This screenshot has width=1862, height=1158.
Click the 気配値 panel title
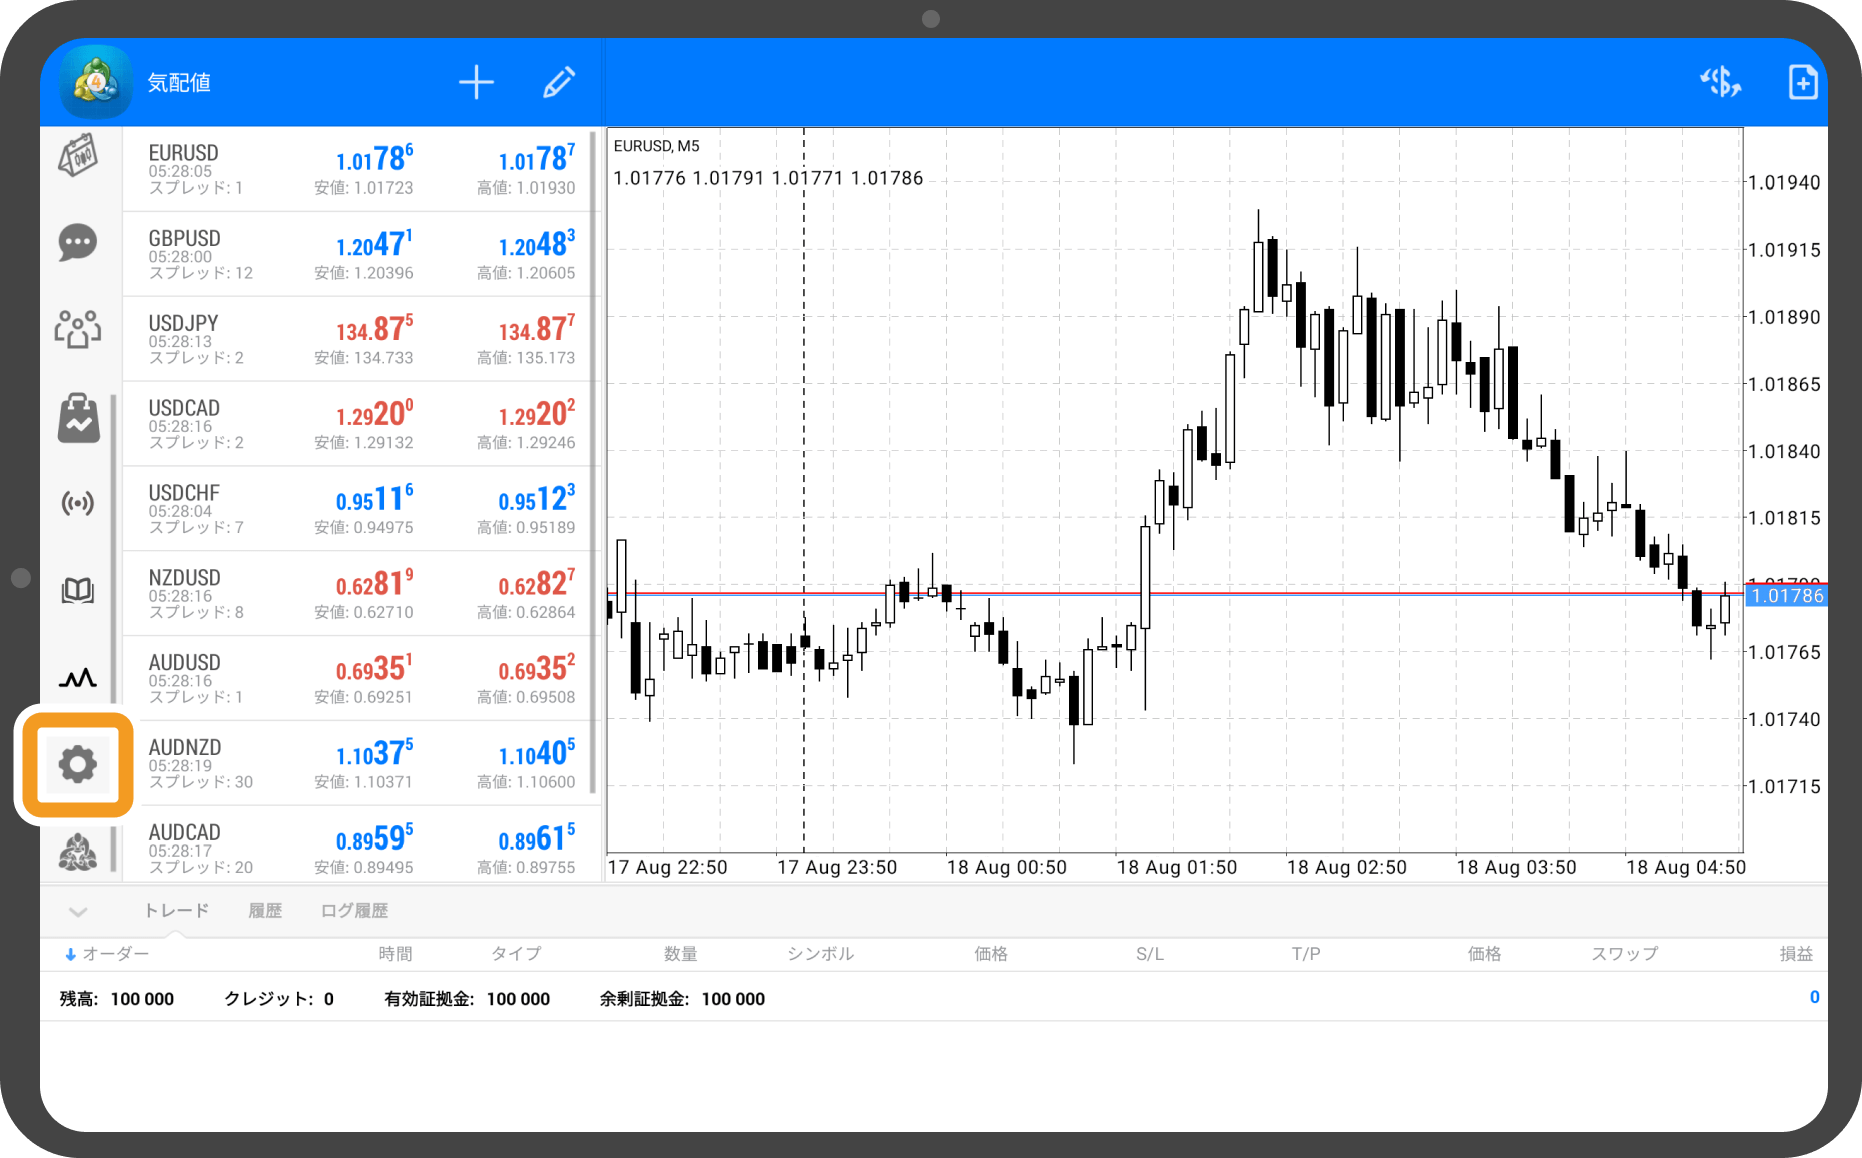[179, 83]
